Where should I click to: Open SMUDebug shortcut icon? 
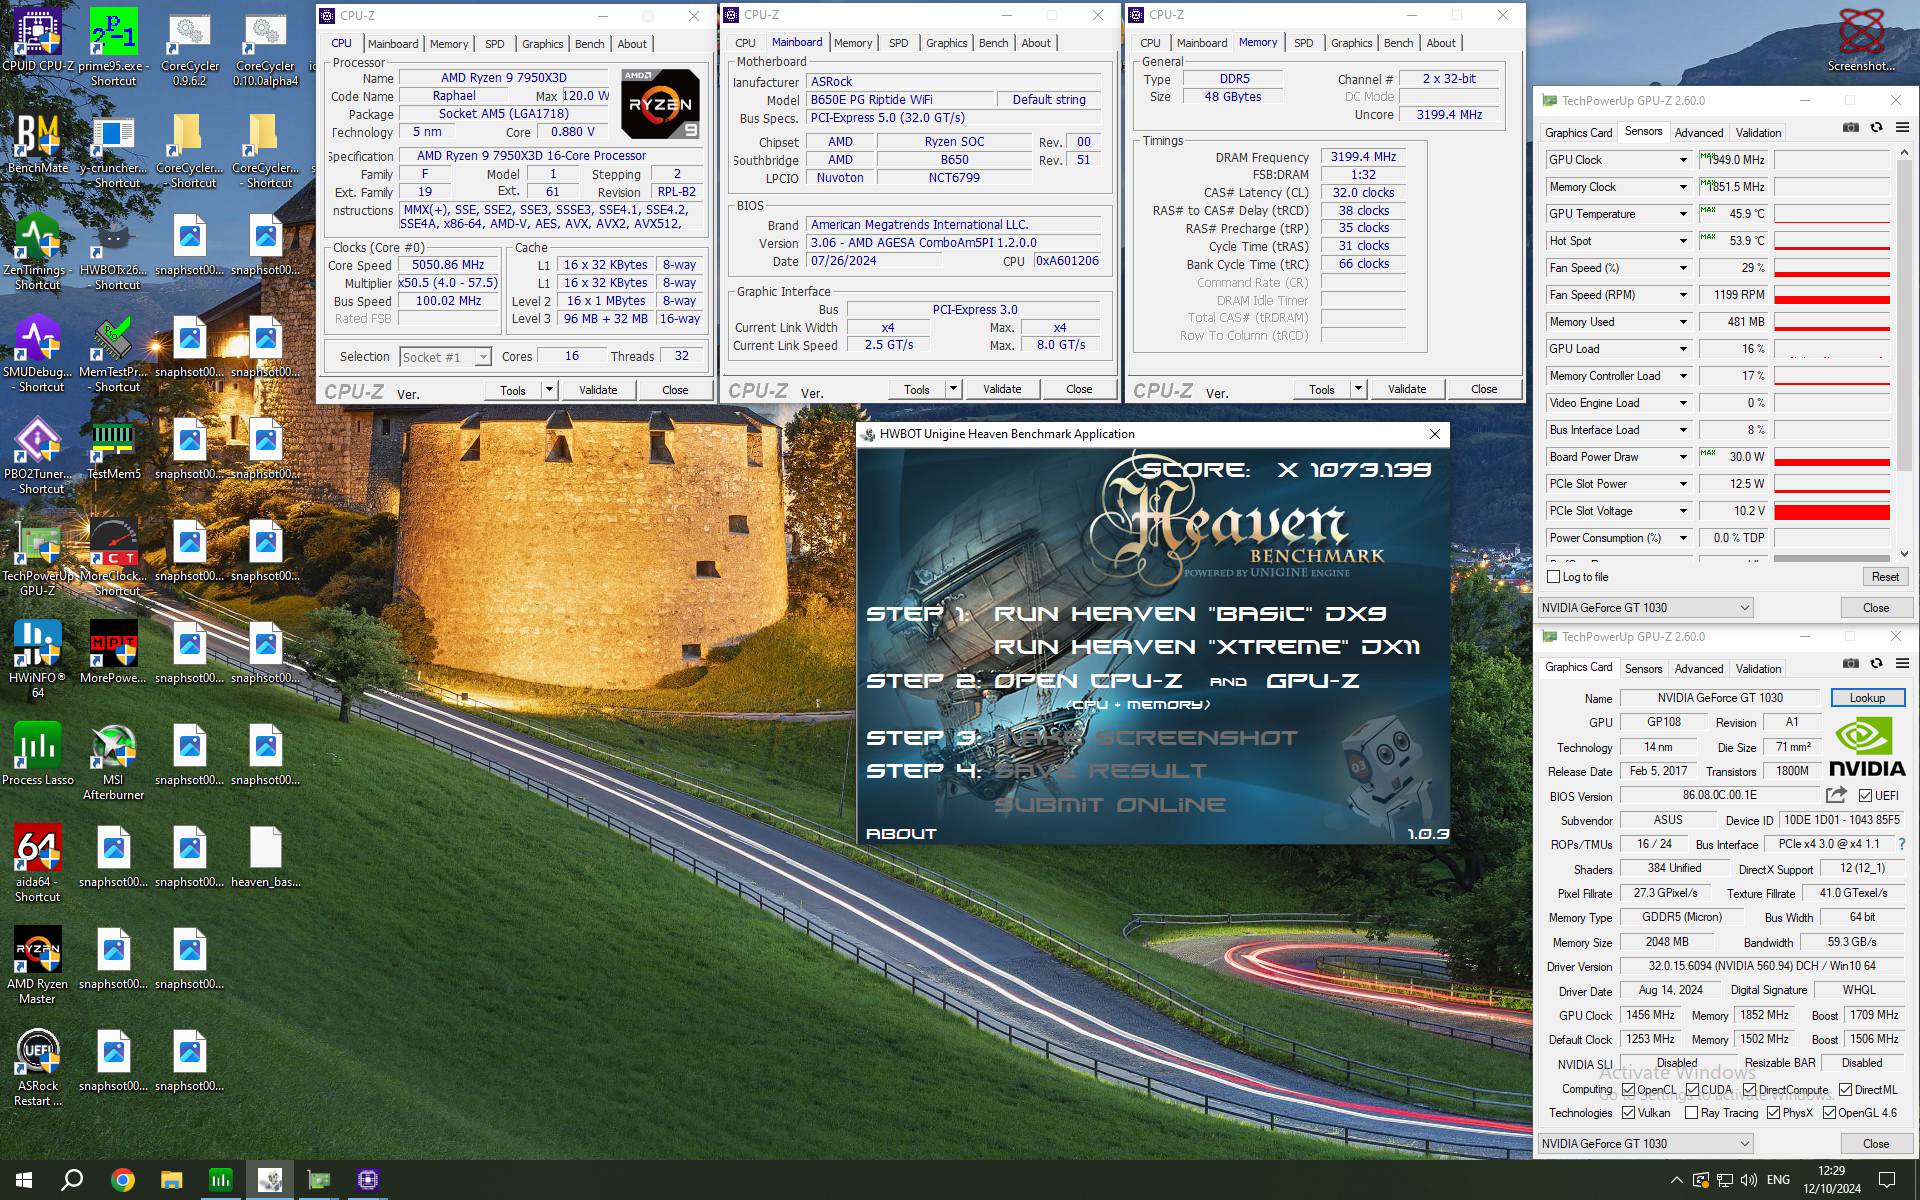tap(38, 354)
